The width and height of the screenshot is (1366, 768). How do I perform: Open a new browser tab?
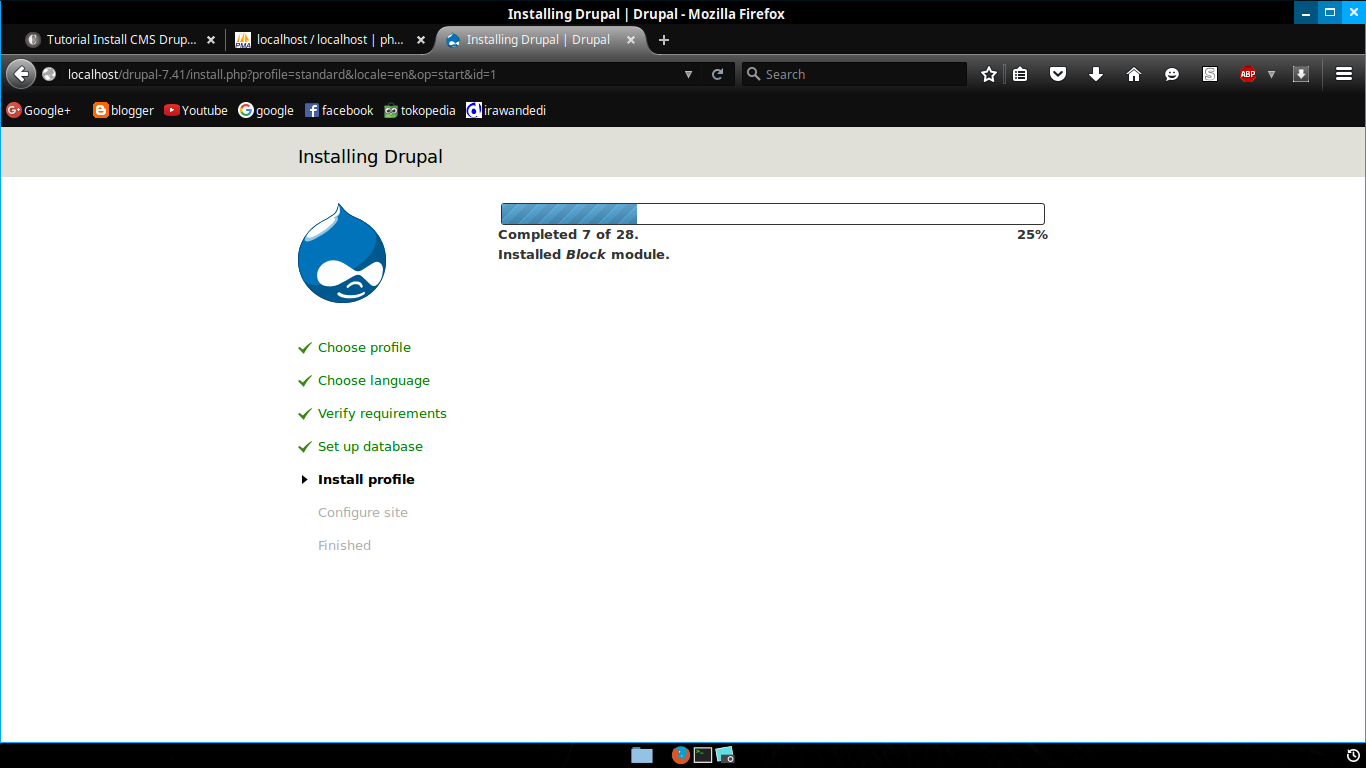click(x=663, y=40)
